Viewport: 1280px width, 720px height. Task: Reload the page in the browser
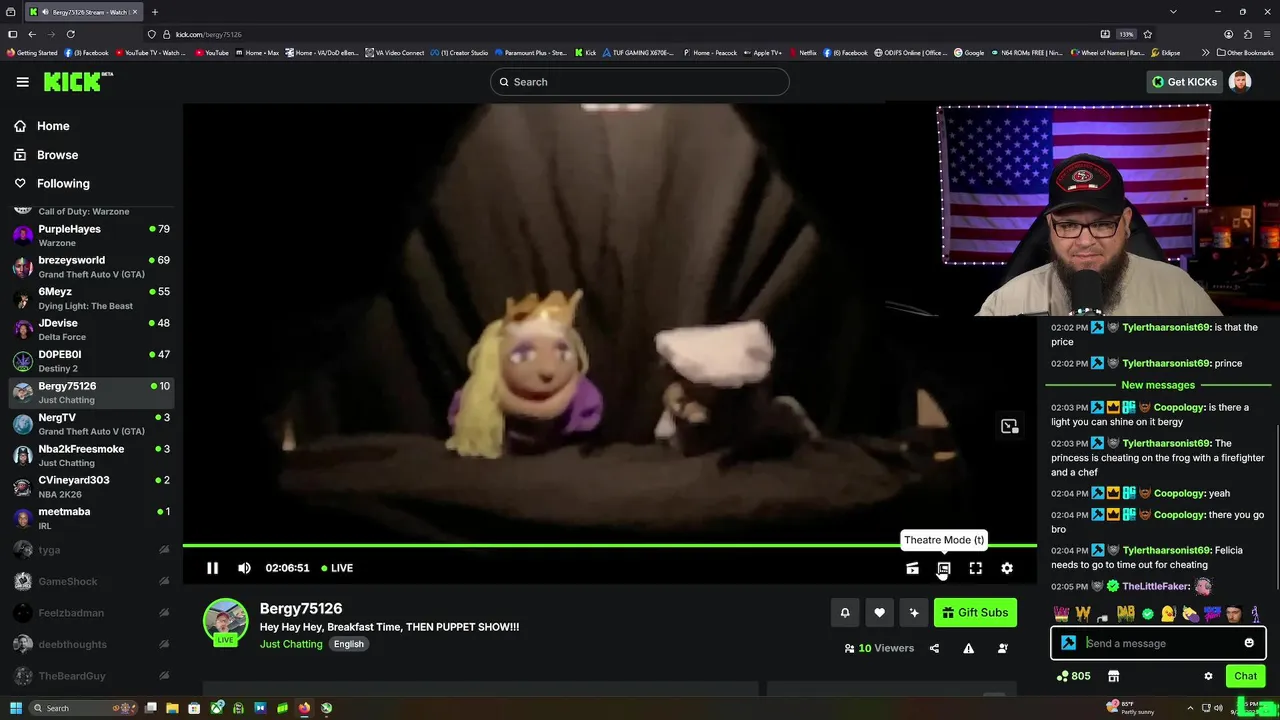tap(70, 34)
